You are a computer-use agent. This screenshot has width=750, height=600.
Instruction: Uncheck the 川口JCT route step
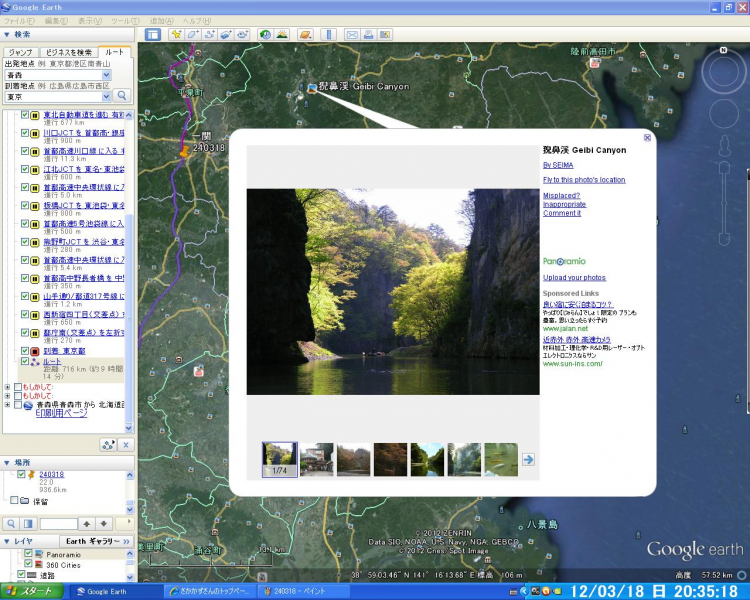25,133
